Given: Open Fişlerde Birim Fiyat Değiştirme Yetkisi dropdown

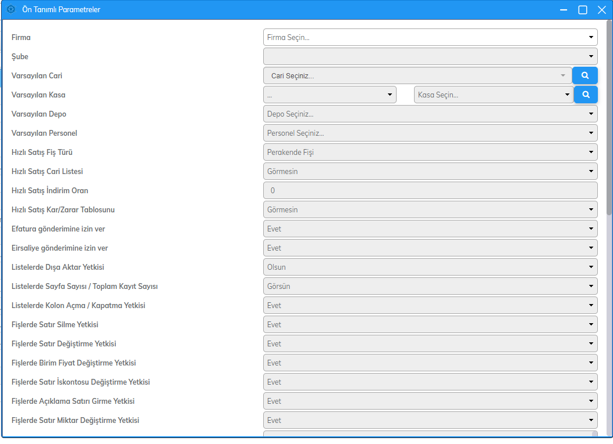Looking at the screenshot, I should pyautogui.click(x=430, y=363).
